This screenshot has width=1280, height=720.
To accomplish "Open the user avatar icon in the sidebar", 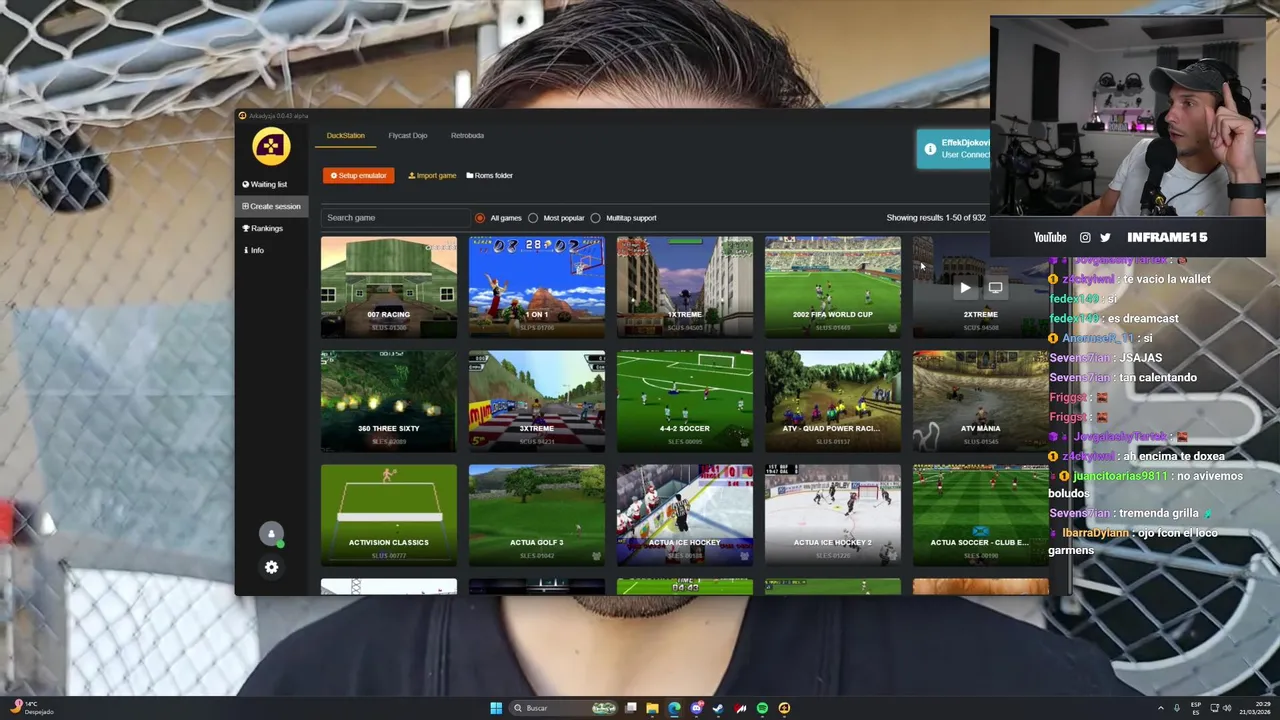I will 271,534.
